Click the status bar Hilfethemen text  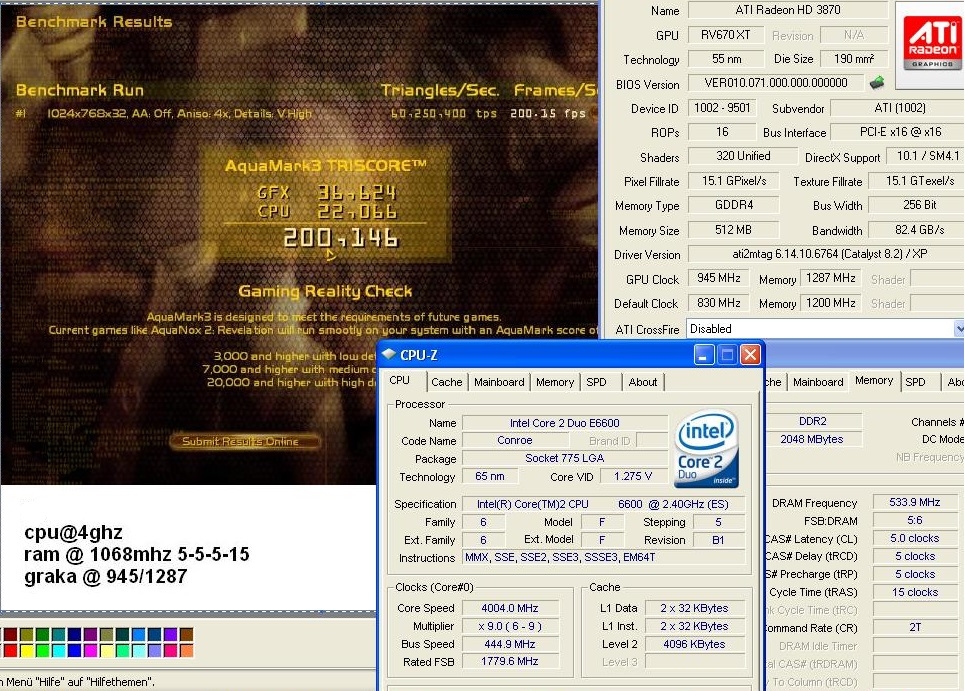coord(78,682)
